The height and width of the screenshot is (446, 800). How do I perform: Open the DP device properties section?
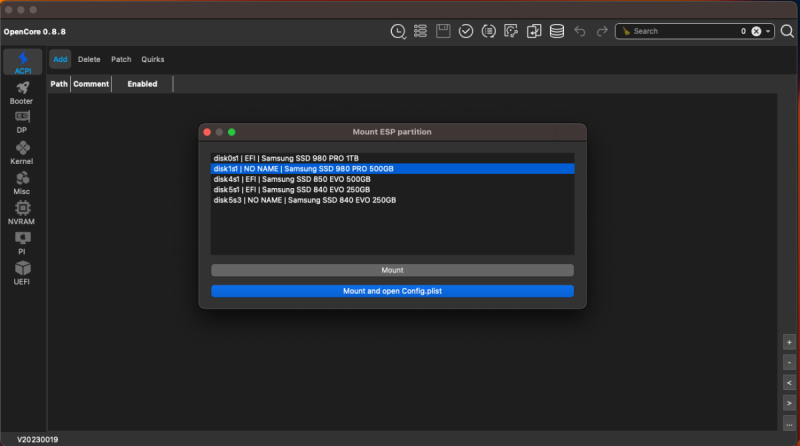(21, 122)
